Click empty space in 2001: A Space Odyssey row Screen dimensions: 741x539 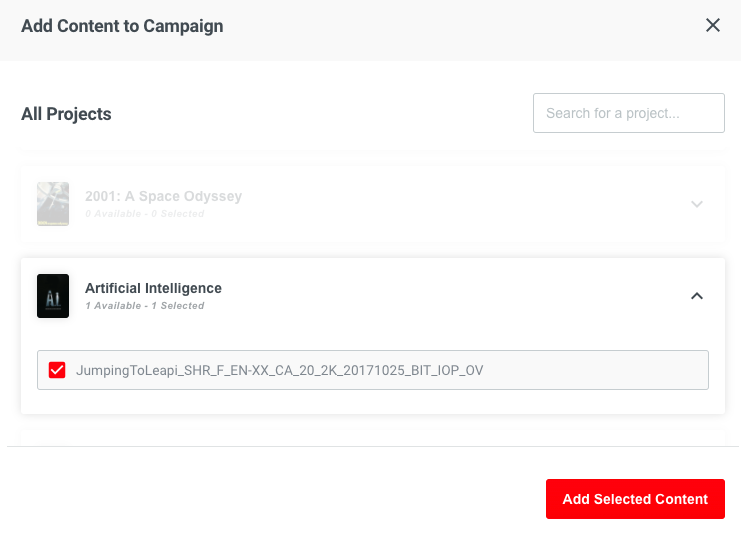click(450, 204)
